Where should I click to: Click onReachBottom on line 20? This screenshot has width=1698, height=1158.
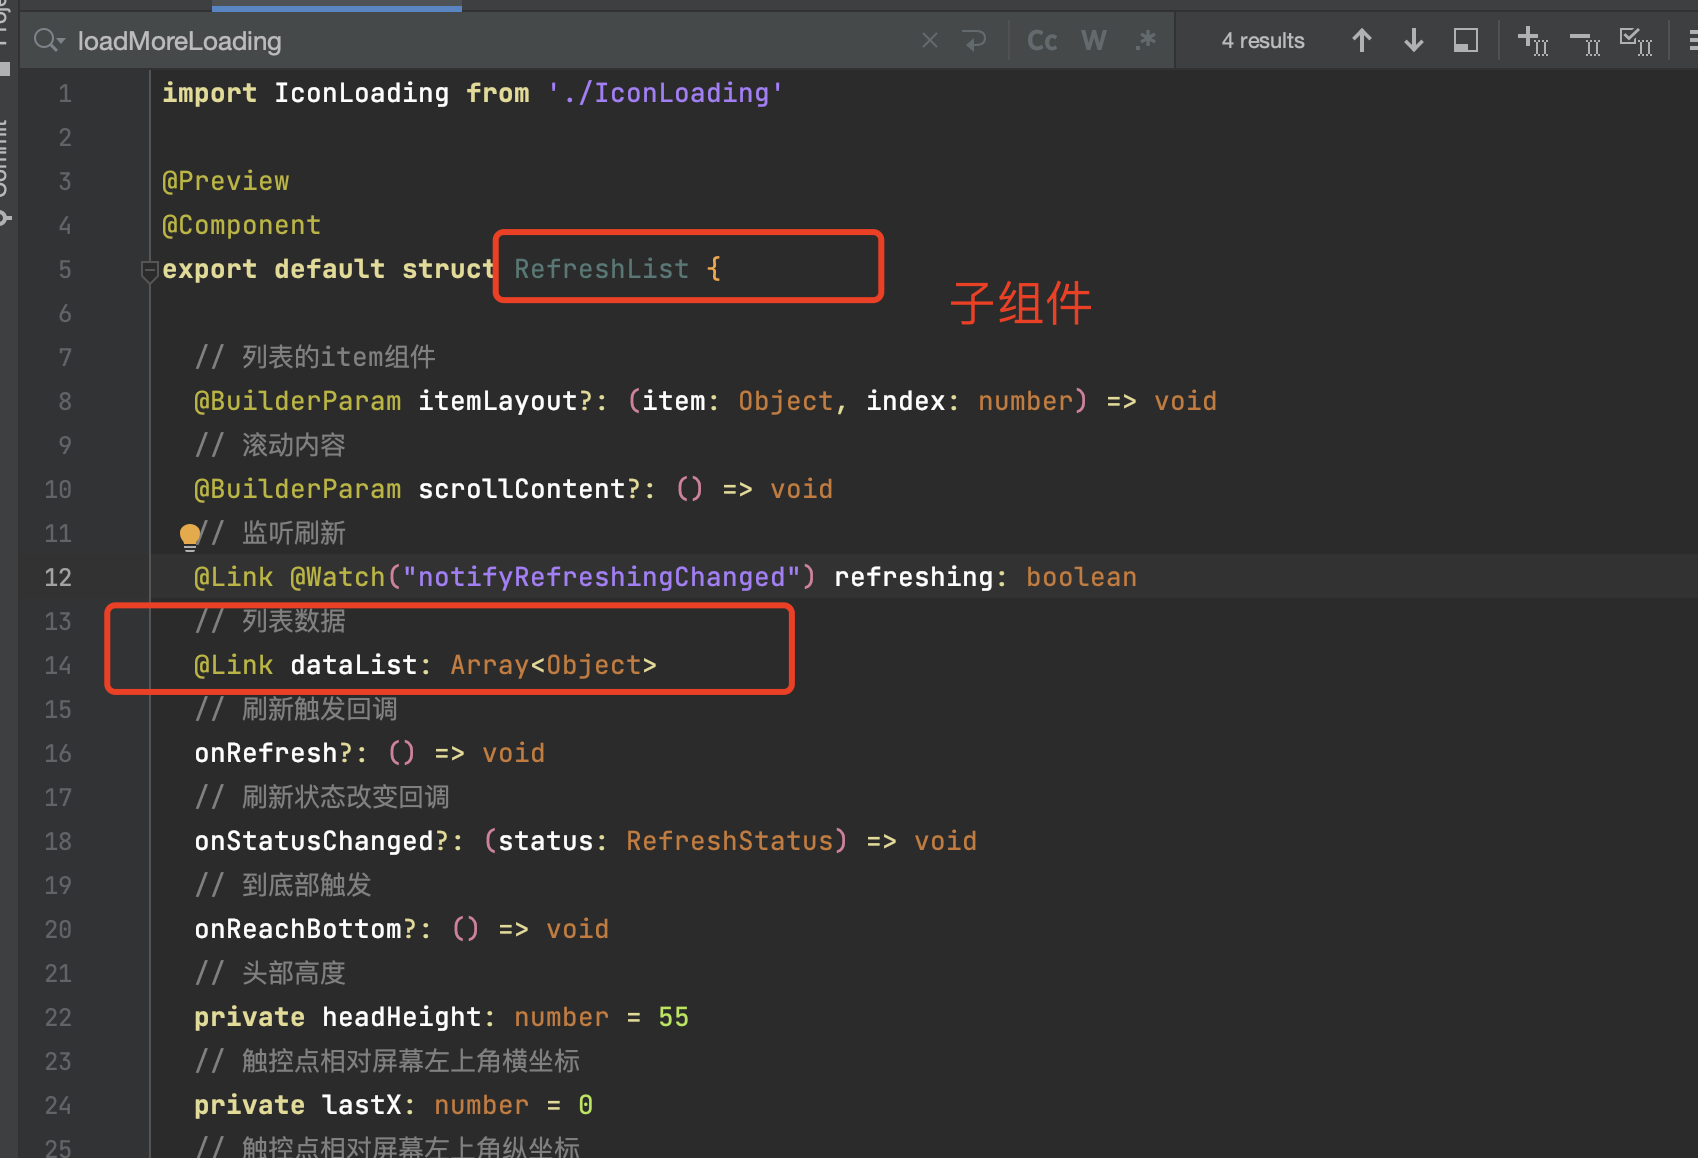[298, 929]
